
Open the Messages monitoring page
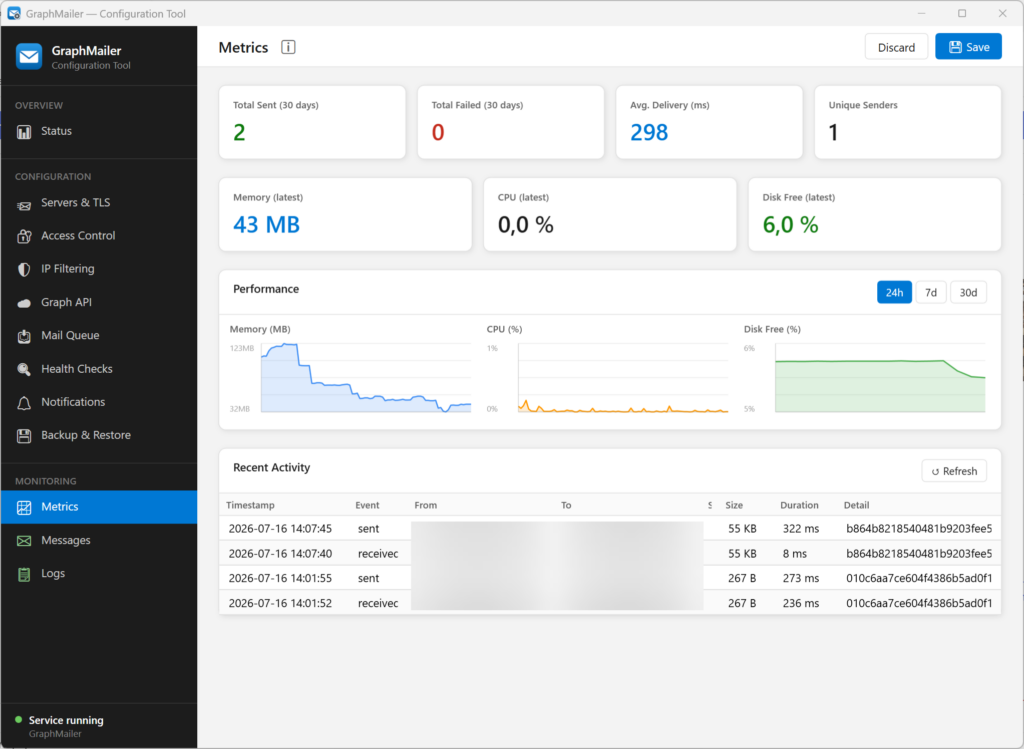click(99, 541)
